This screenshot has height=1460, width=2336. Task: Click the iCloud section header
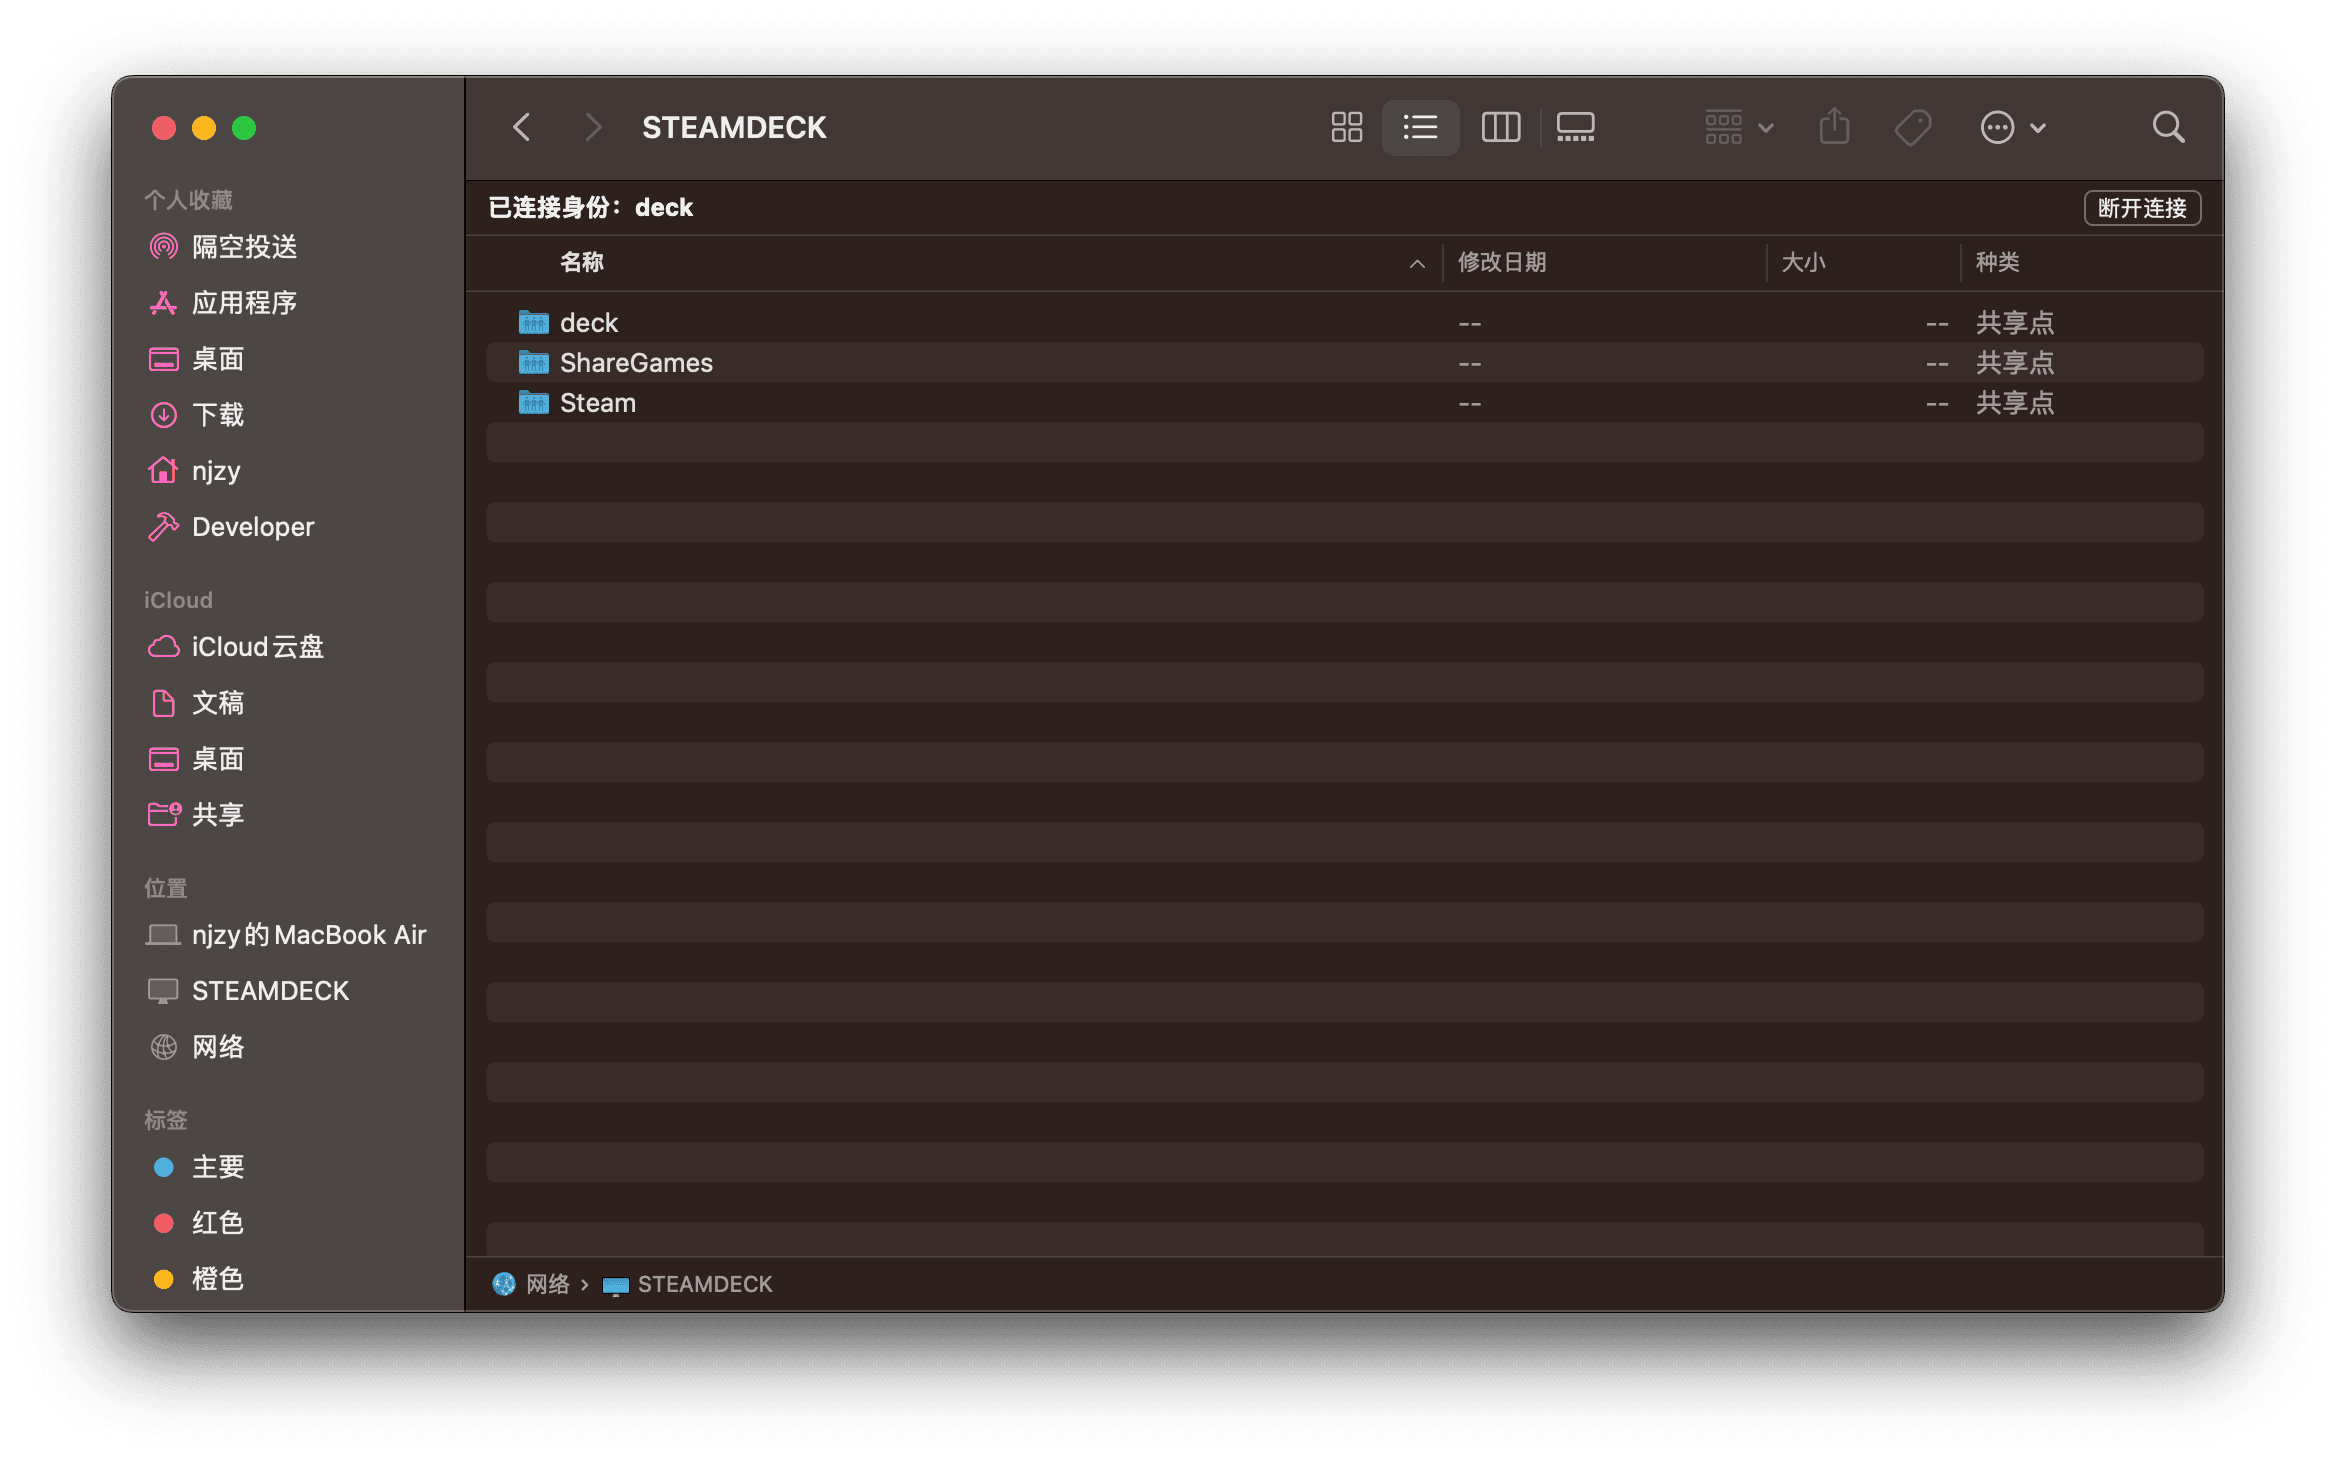(178, 600)
